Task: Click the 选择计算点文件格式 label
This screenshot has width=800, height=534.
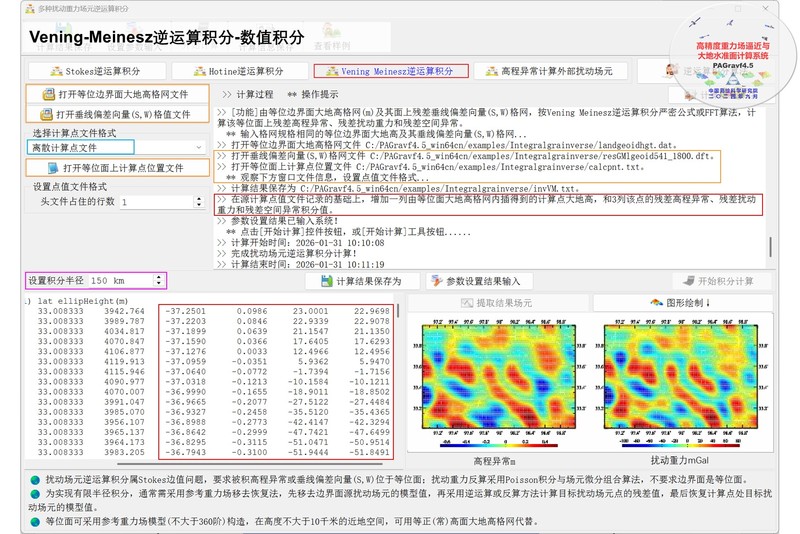Action: pos(74,133)
